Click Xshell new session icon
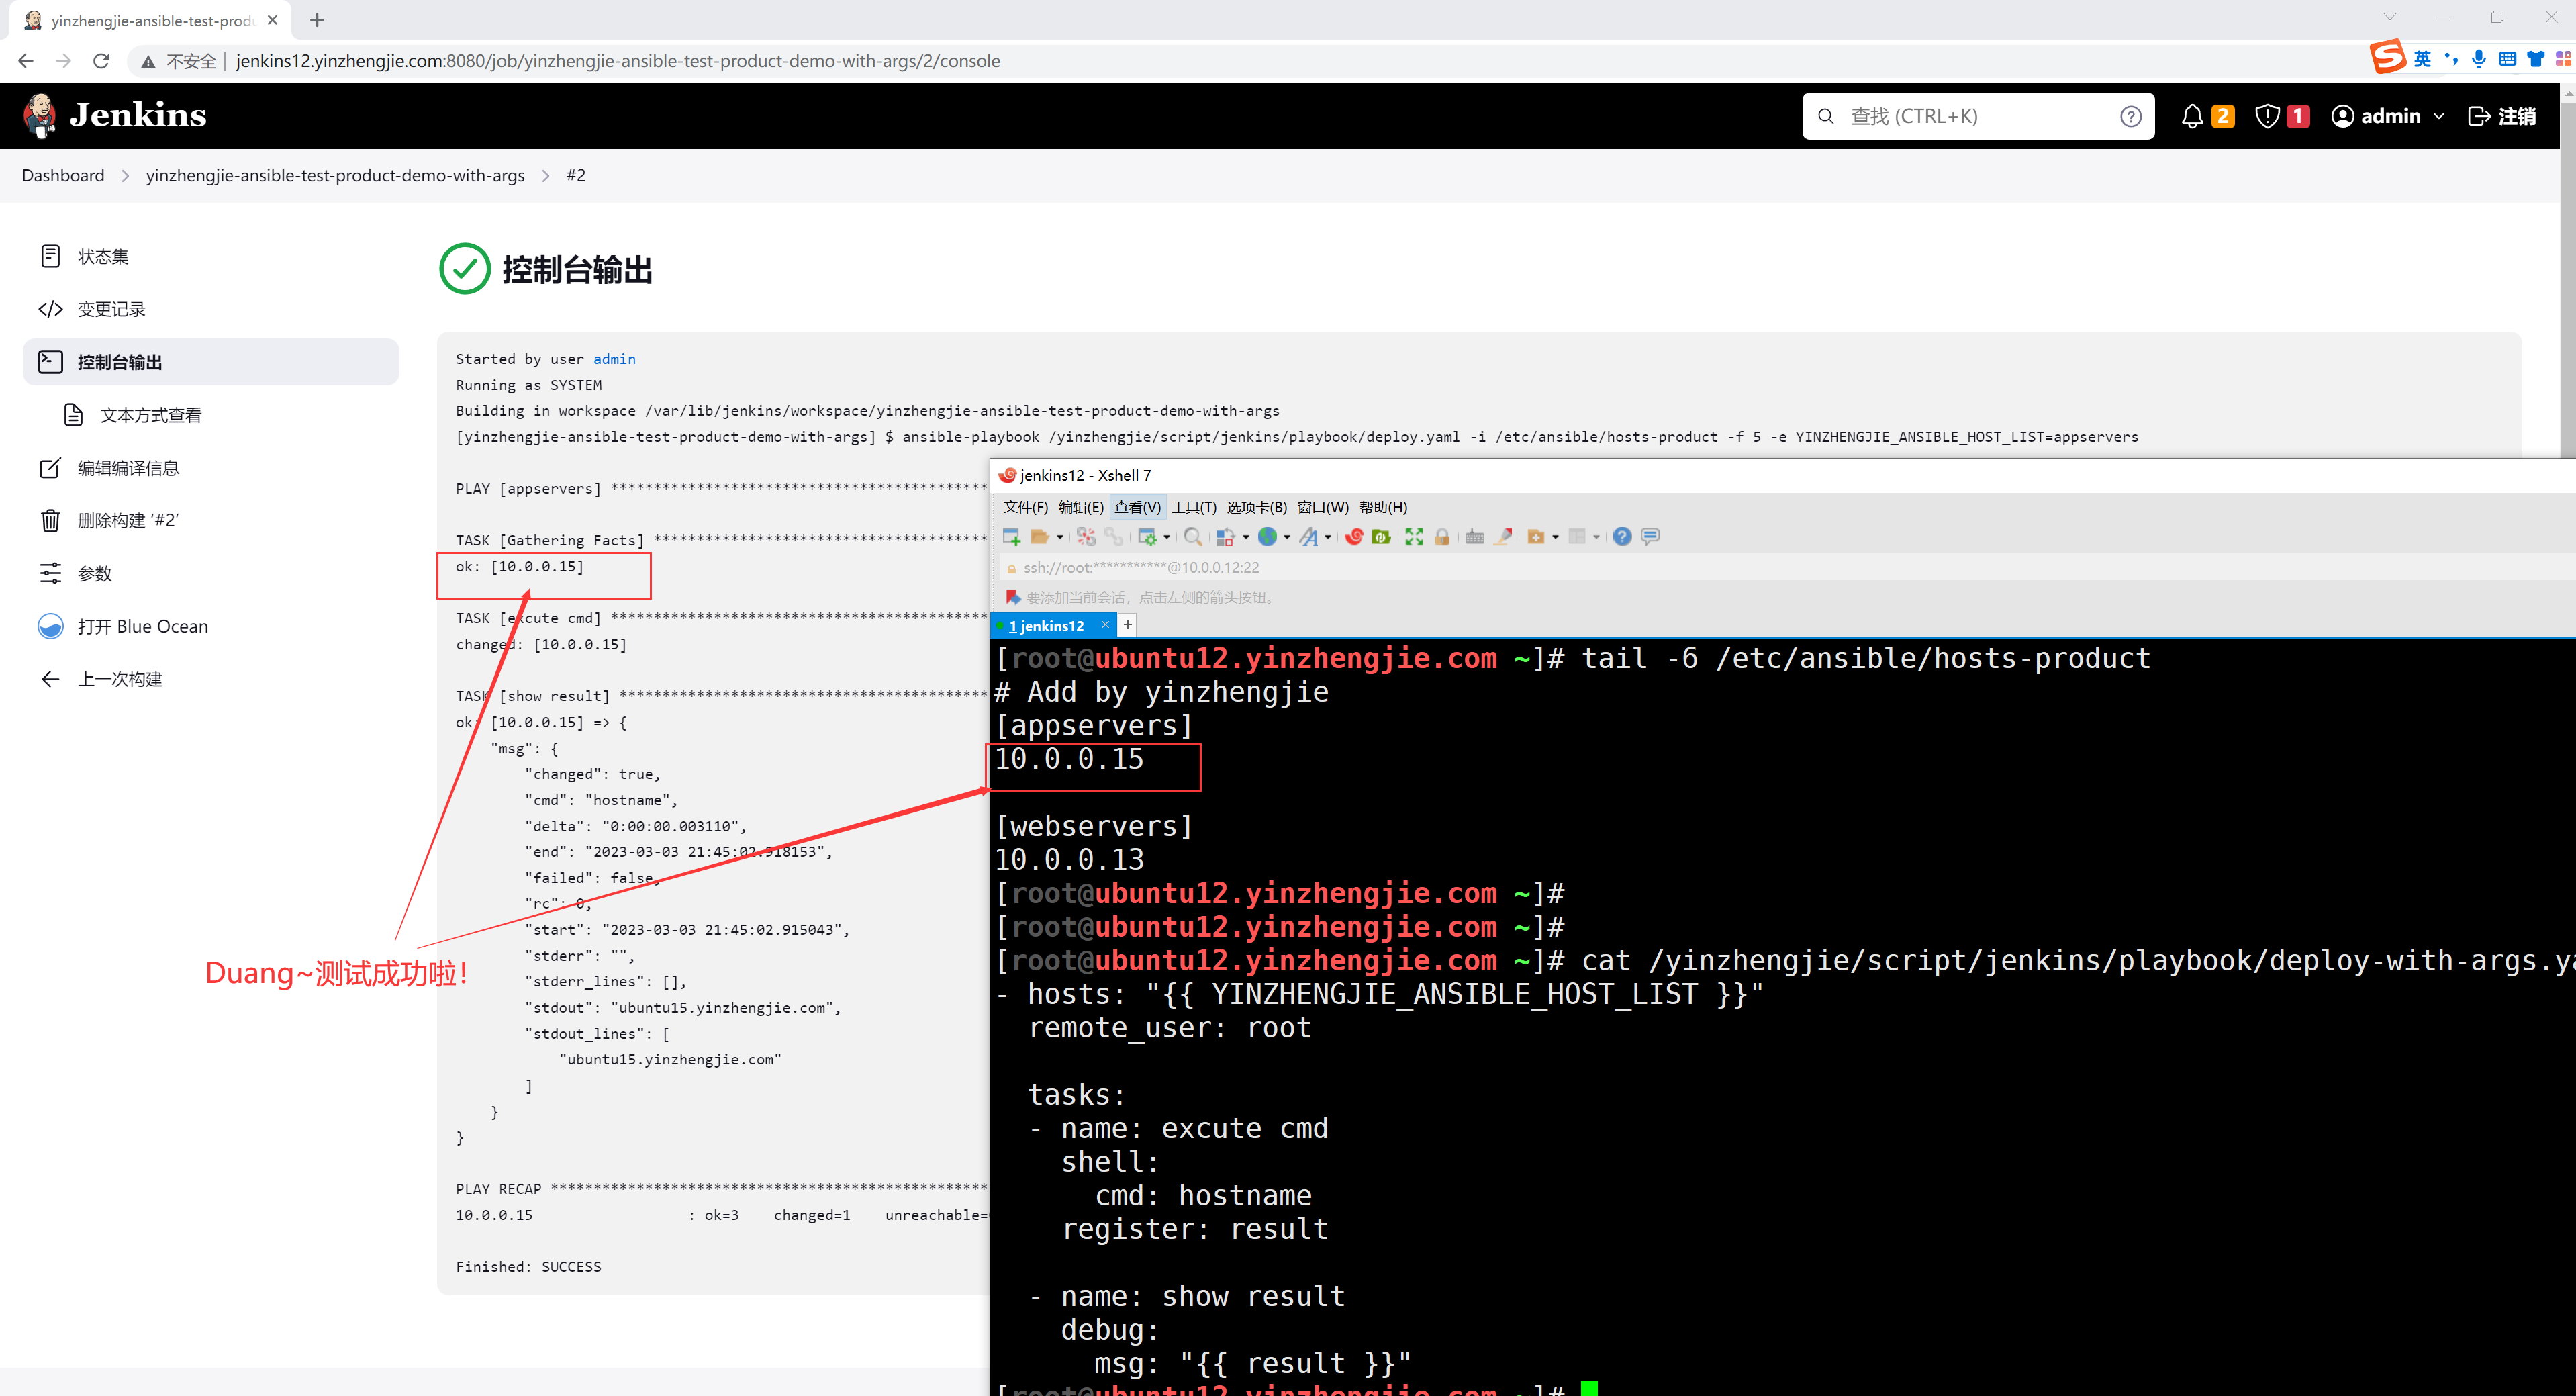The width and height of the screenshot is (2576, 1396). 1011,537
